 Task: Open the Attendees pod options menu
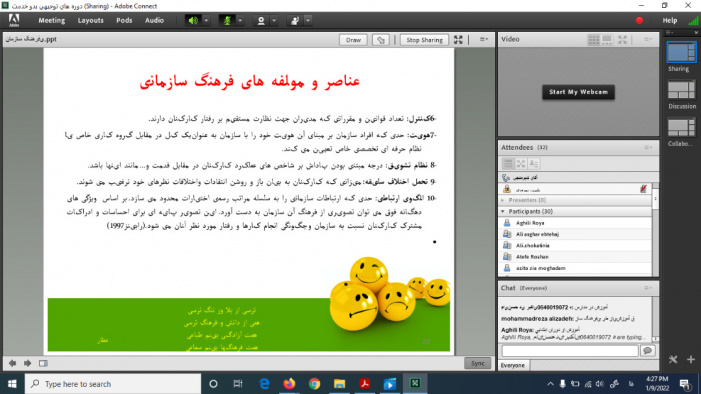tap(647, 147)
